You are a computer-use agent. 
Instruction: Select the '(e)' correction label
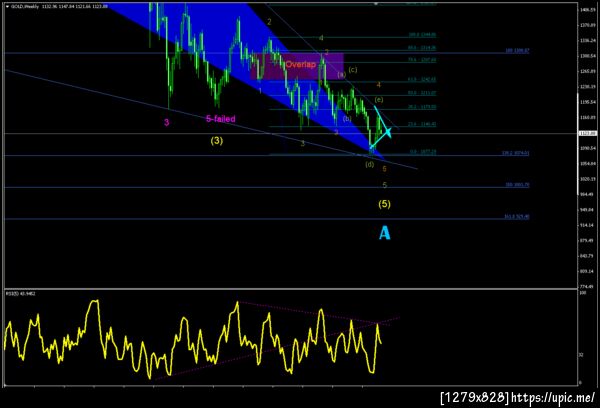(x=379, y=100)
